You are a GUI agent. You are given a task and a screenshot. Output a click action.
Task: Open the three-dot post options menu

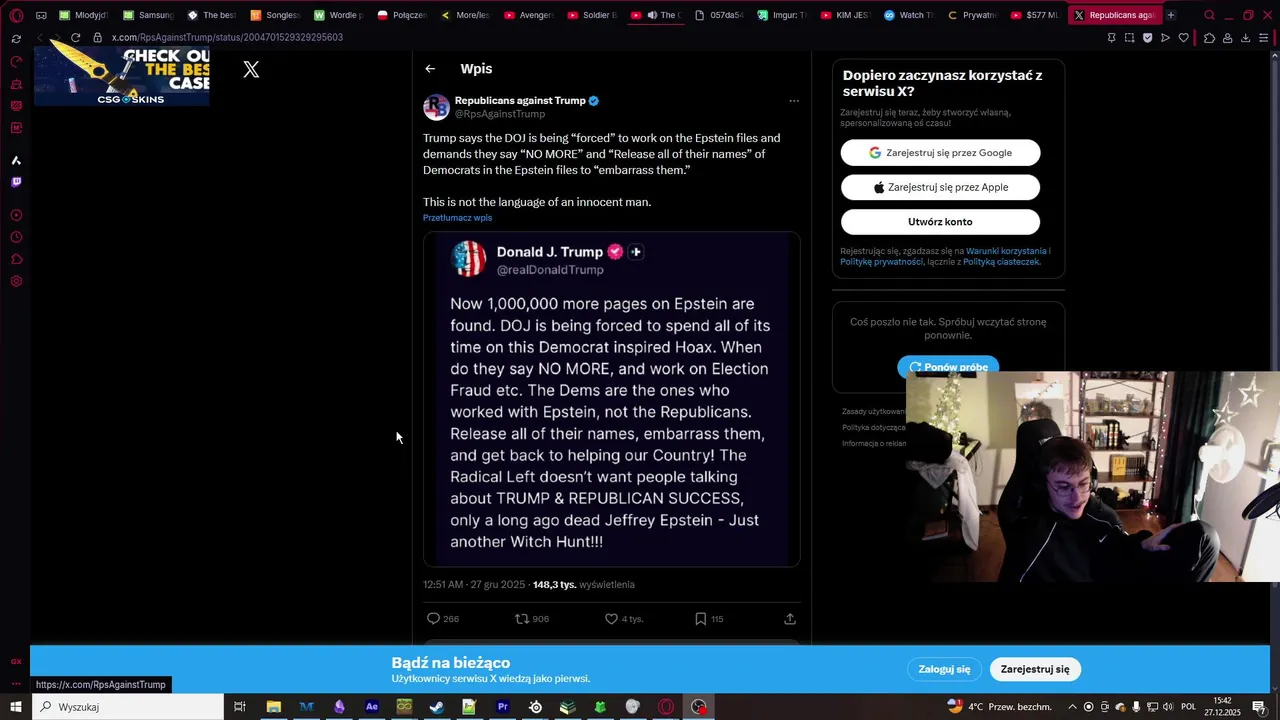(794, 101)
